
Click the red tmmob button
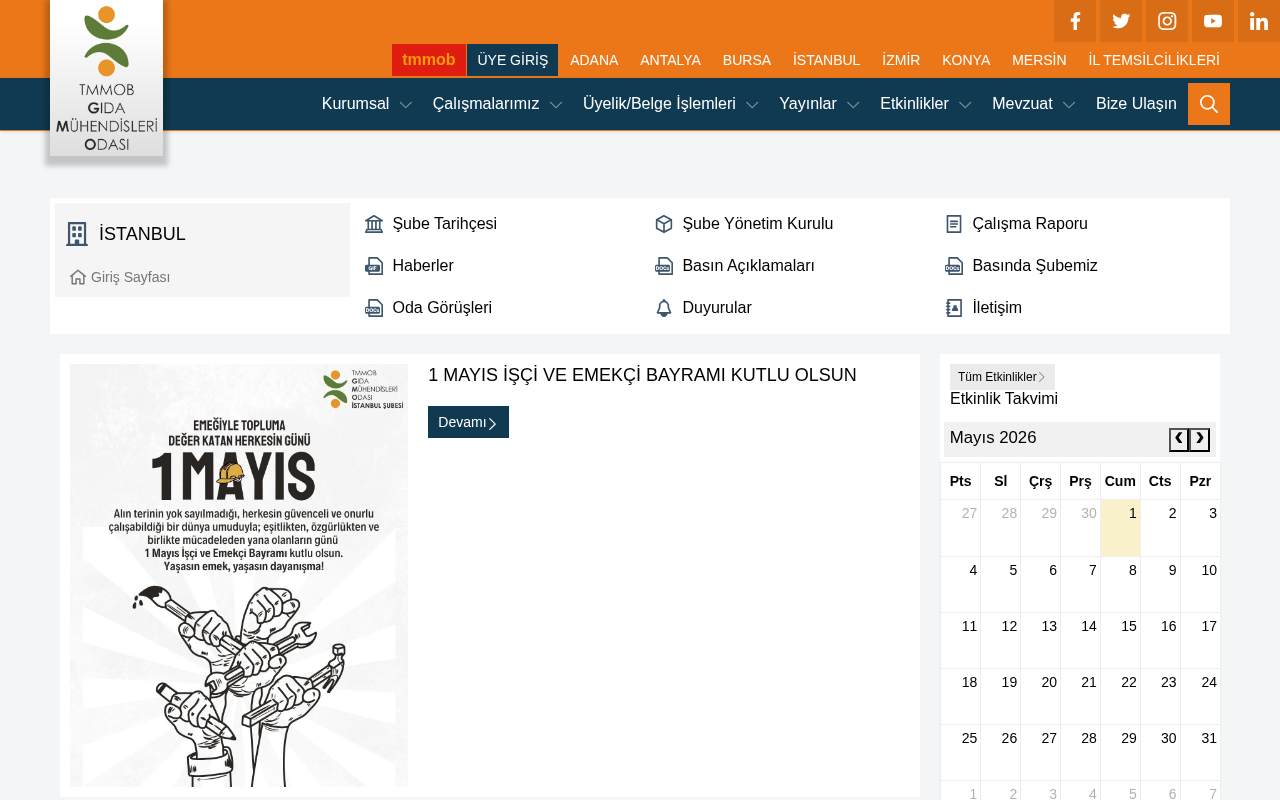coord(429,60)
